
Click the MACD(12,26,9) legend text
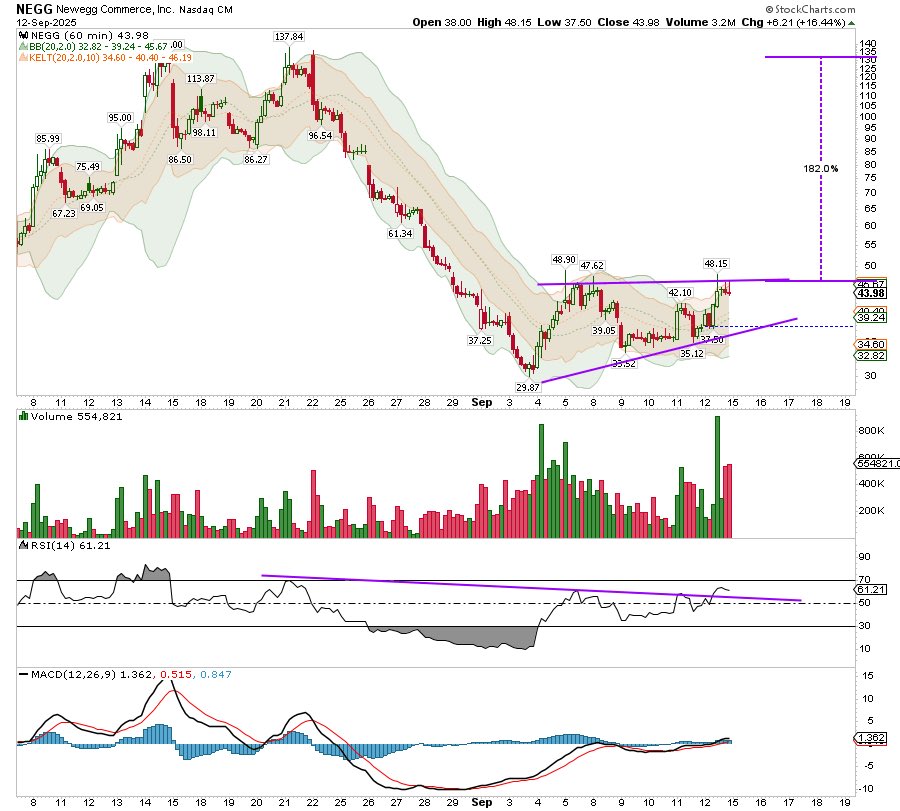73,674
